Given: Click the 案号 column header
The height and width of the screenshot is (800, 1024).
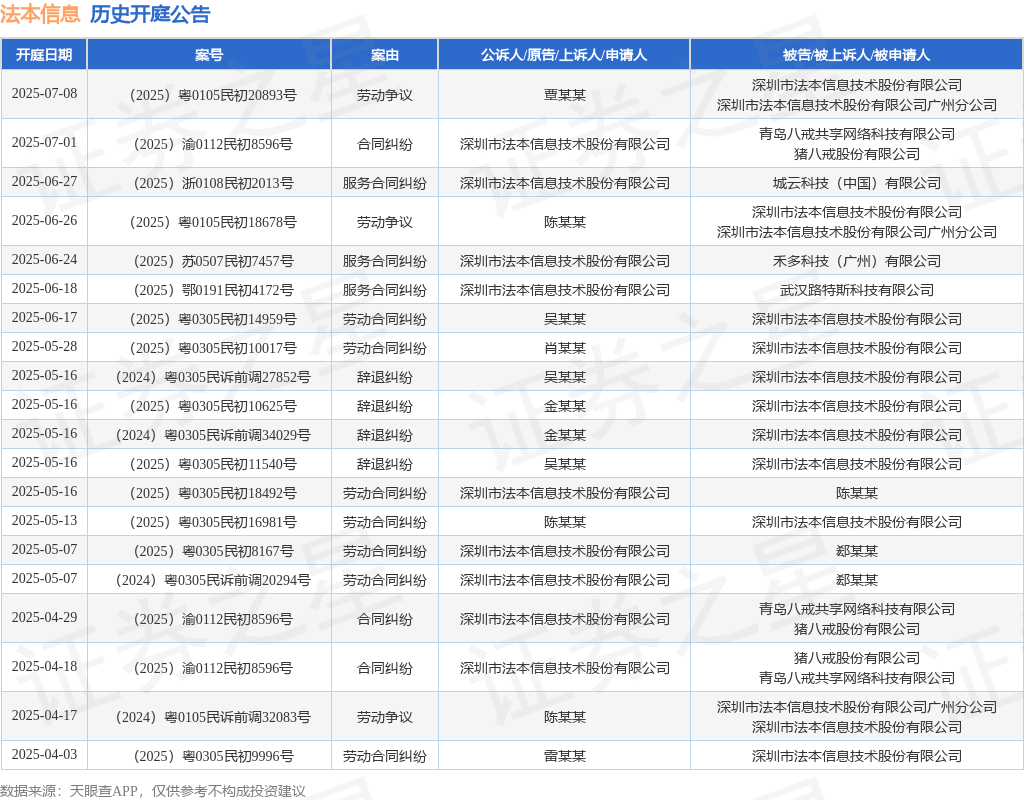Looking at the screenshot, I should (209, 55).
